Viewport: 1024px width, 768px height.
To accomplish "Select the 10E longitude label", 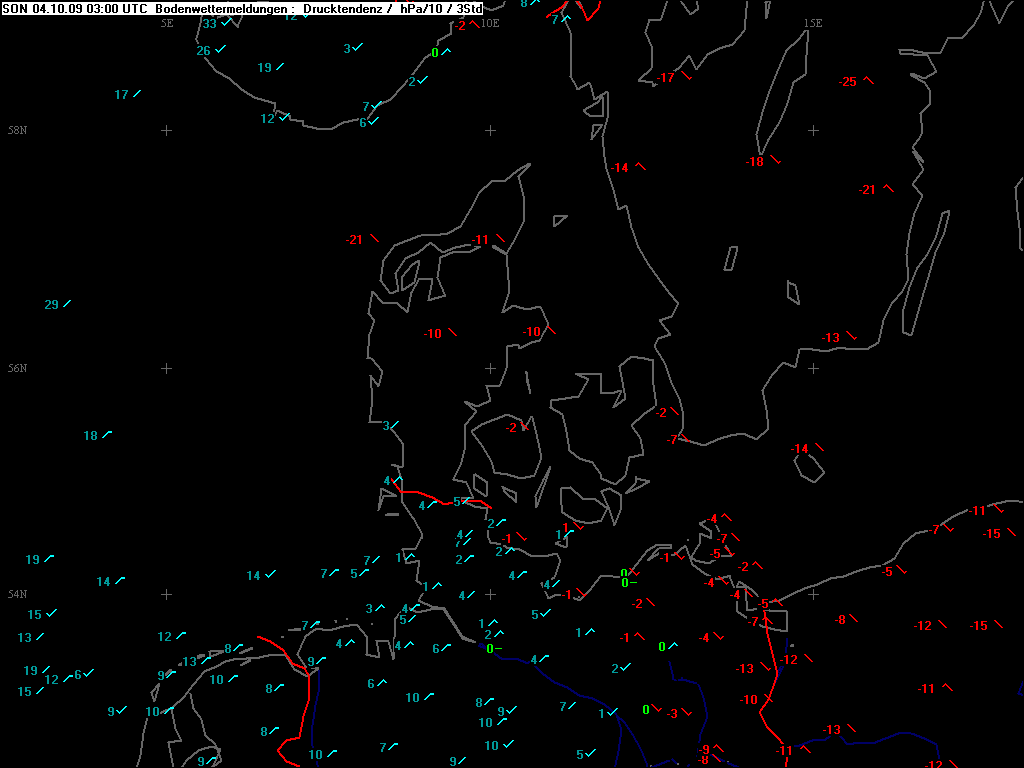I will (x=489, y=23).
